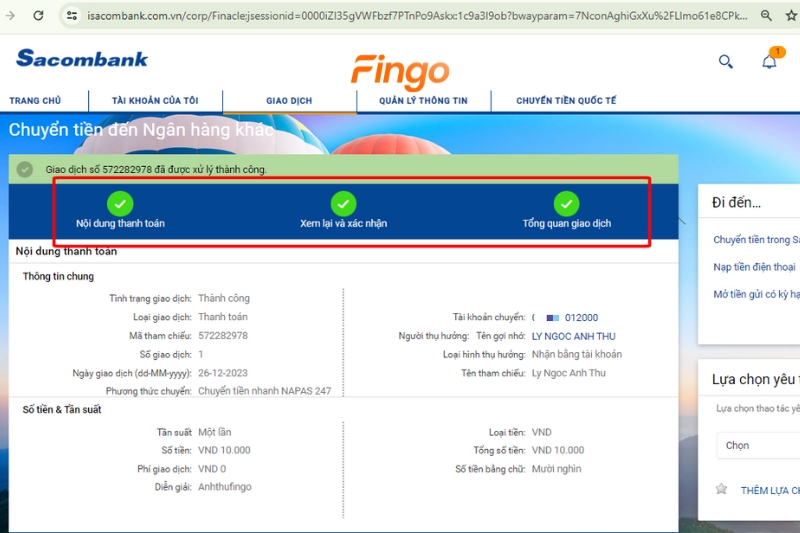Click the Tần suất value Một lần
The height and width of the screenshot is (533, 800).
(x=215, y=433)
